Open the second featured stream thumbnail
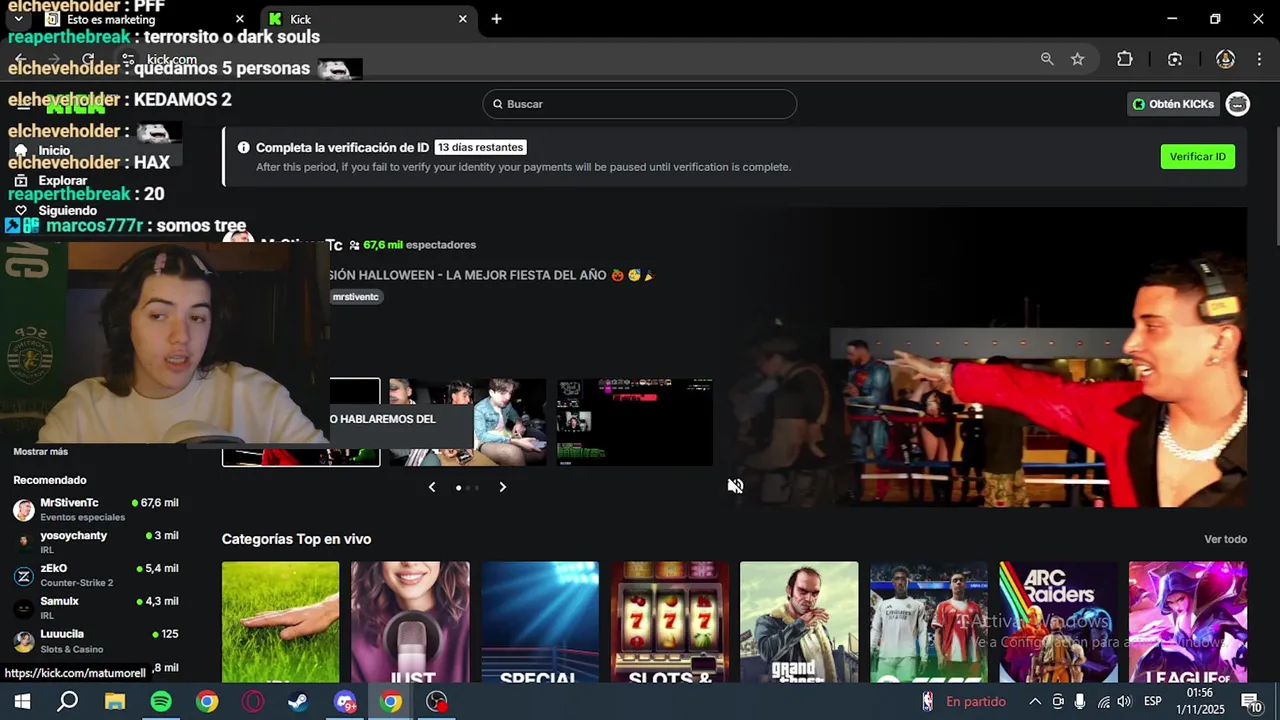The image size is (1280, 720). point(468,422)
